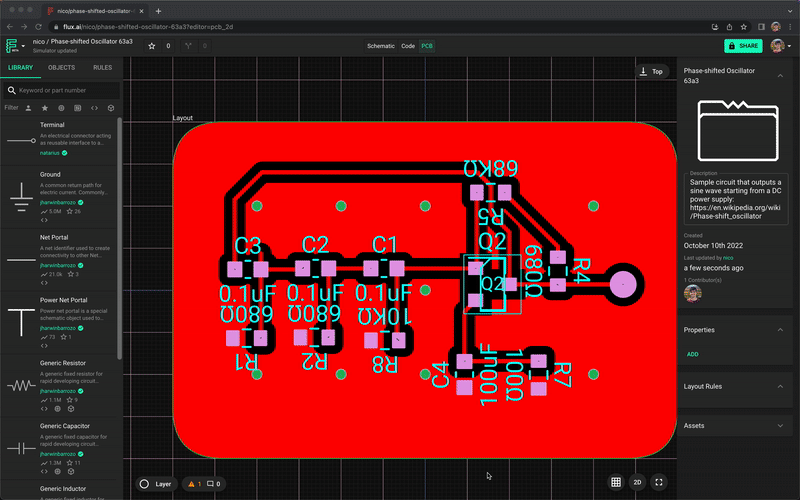Expand the Layout Rules section
The image size is (800, 500).
(x=780, y=386)
